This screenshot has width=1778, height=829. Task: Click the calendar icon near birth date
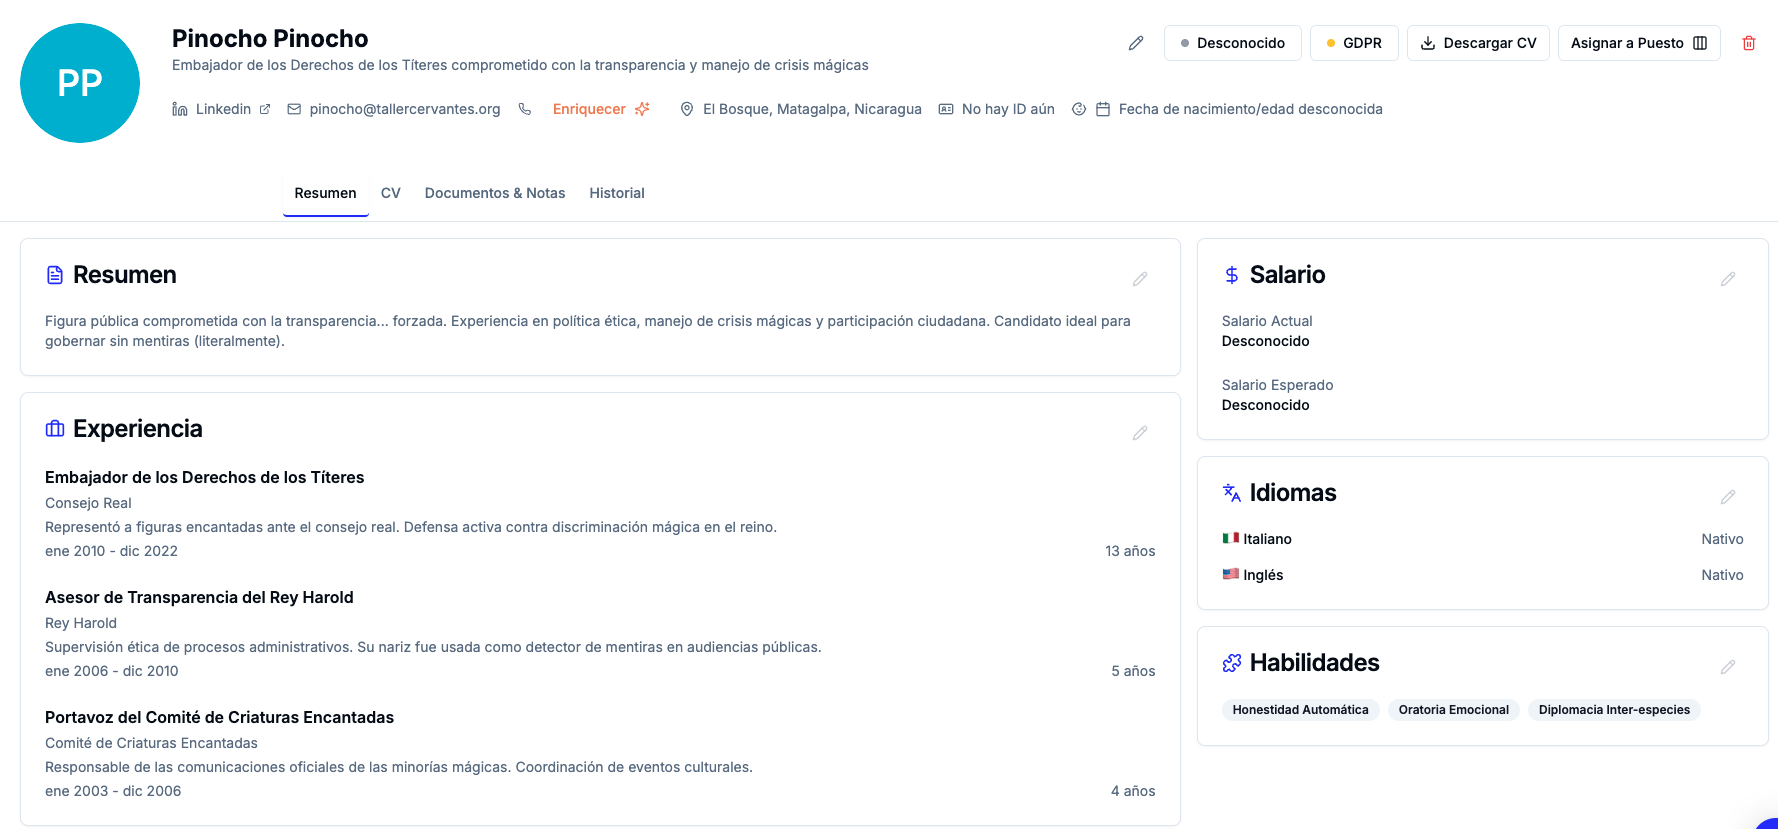1103,109
